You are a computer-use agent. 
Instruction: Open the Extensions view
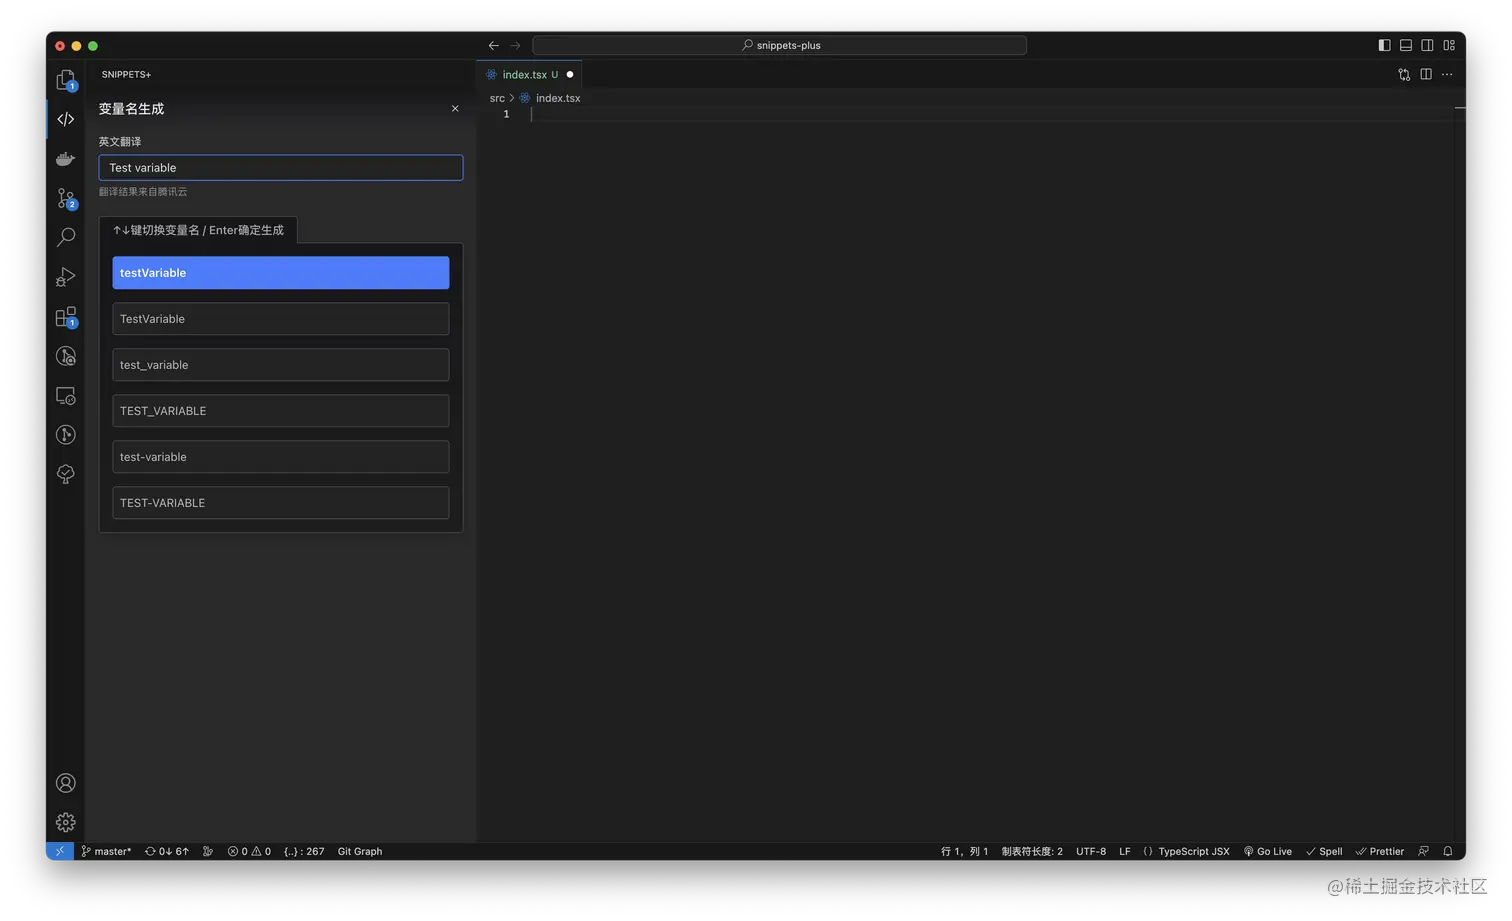(x=66, y=317)
